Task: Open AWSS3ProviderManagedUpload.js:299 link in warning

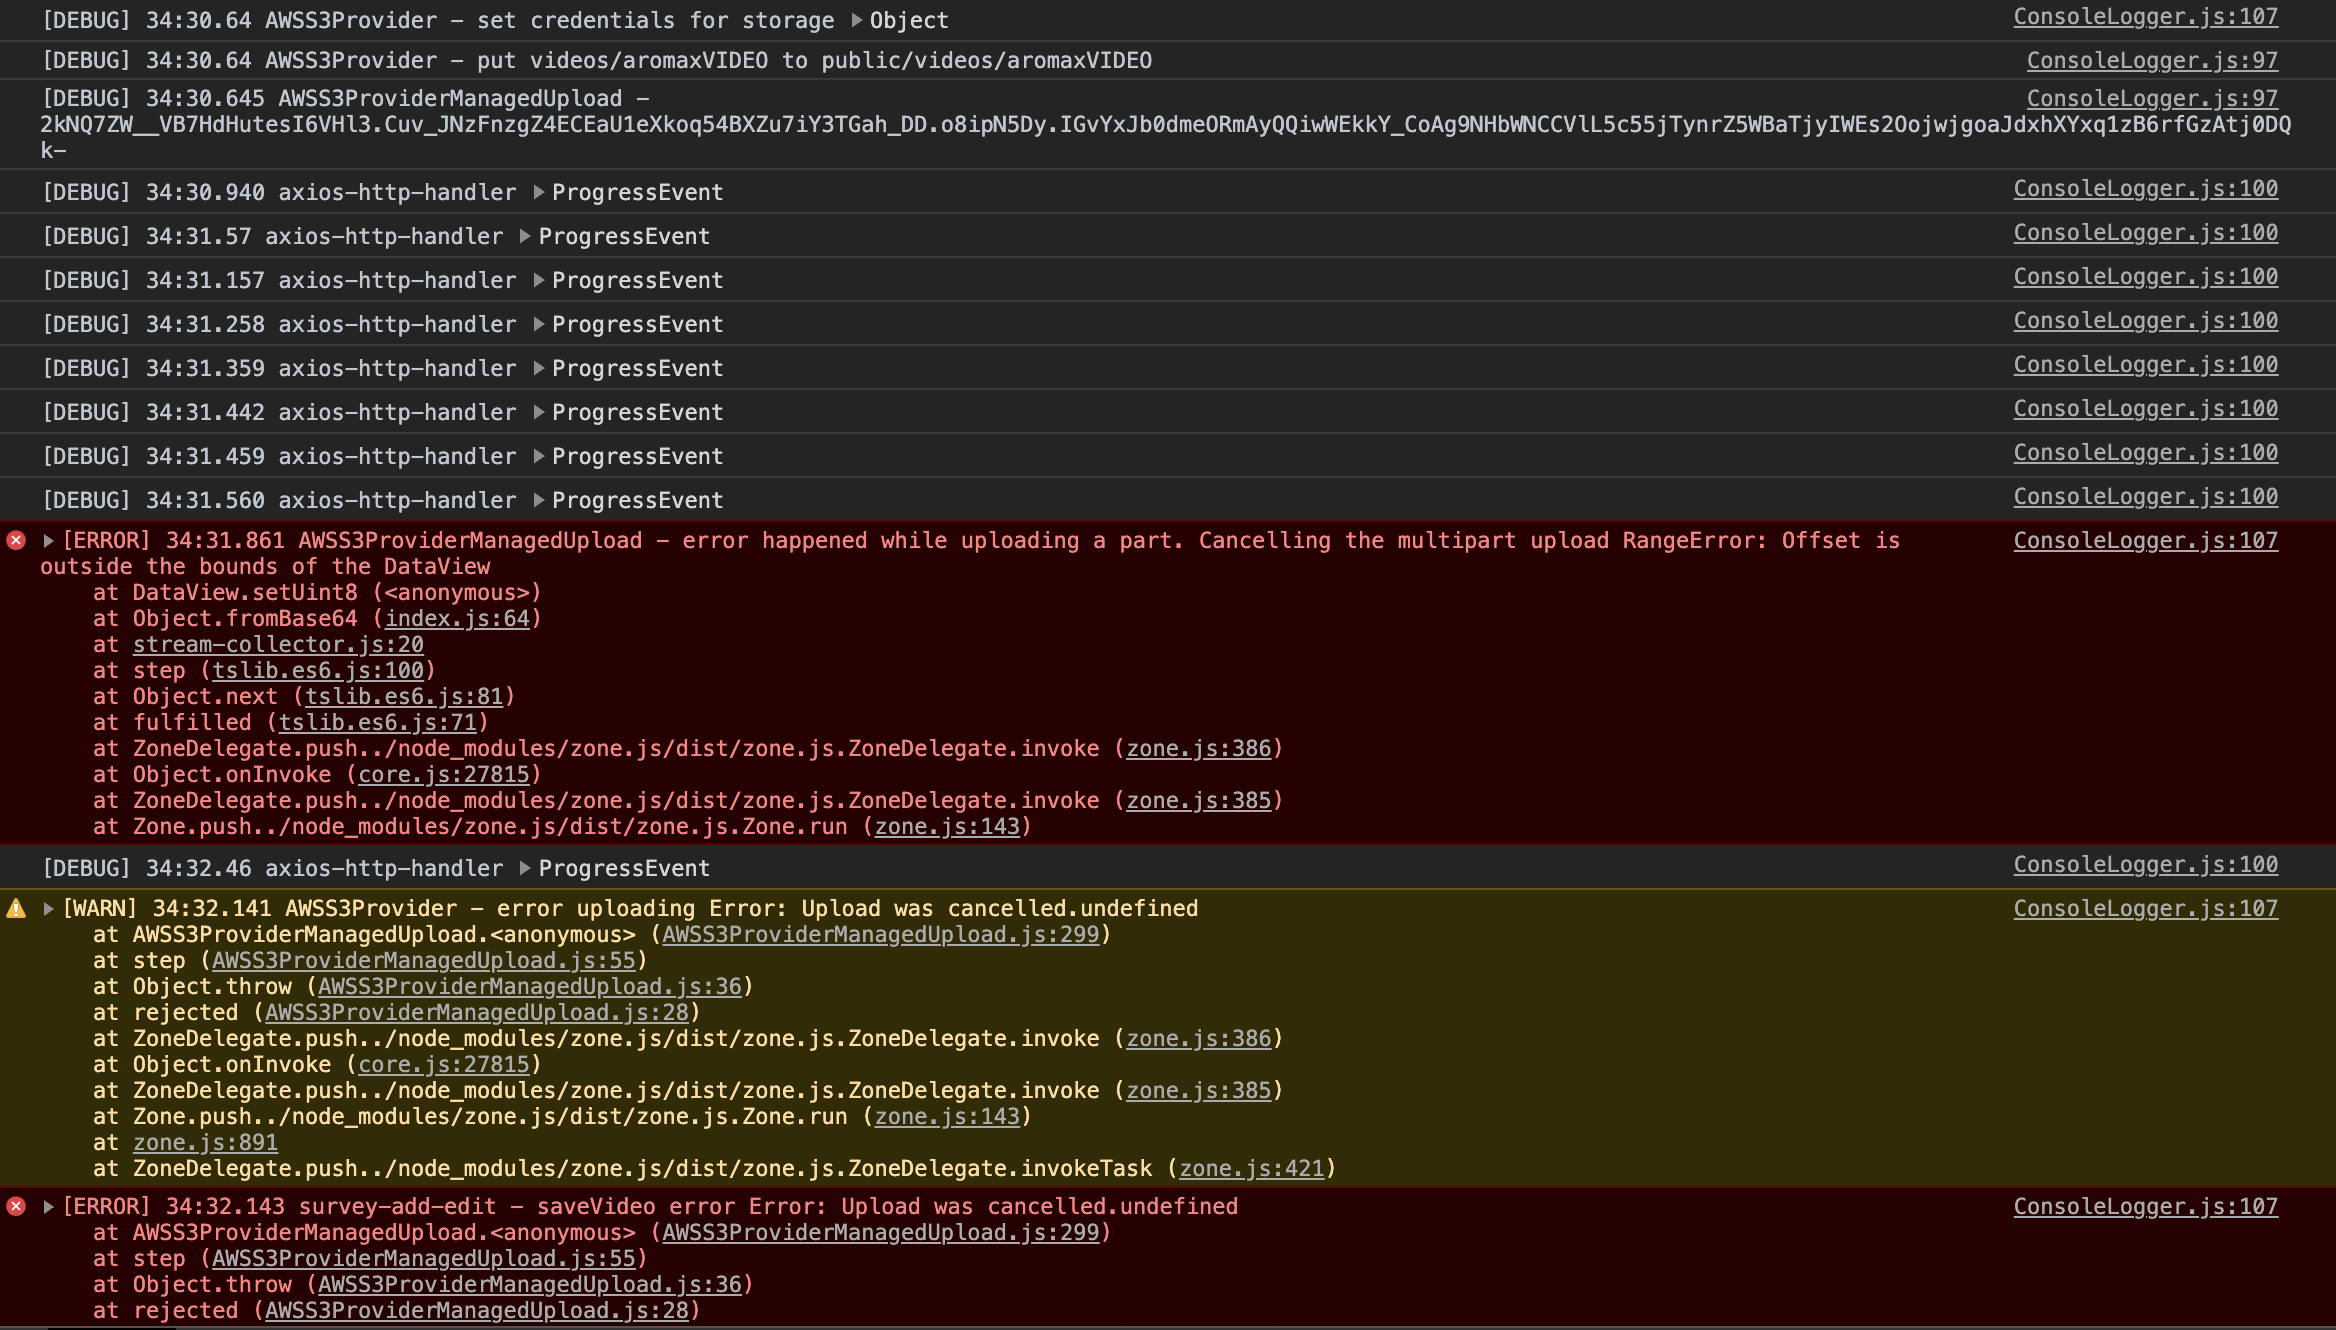Action: point(880,935)
